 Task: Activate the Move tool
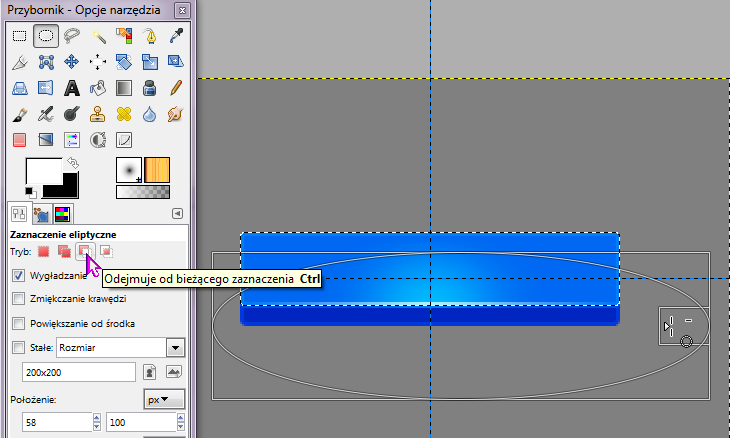pyautogui.click(x=72, y=62)
